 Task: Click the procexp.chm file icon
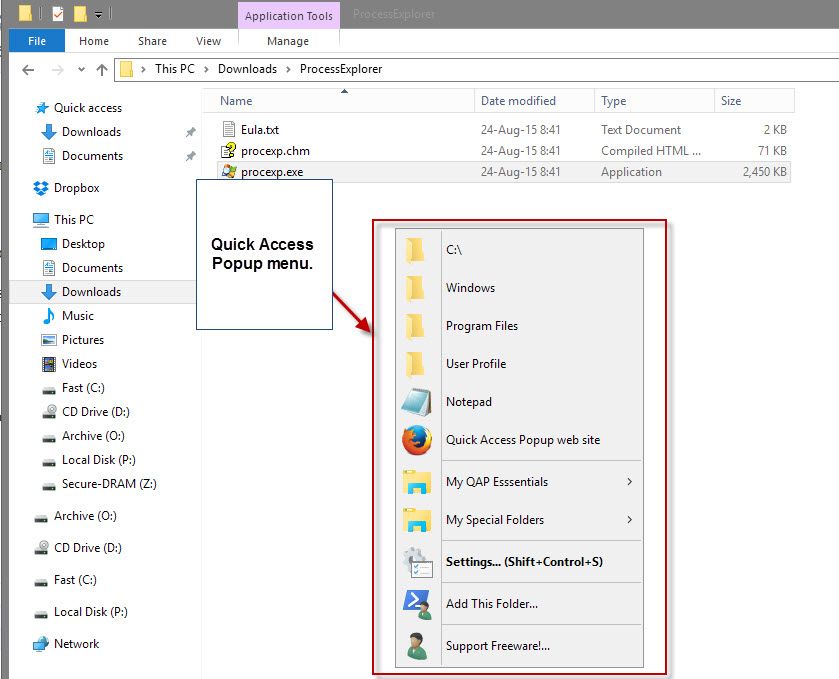(229, 150)
